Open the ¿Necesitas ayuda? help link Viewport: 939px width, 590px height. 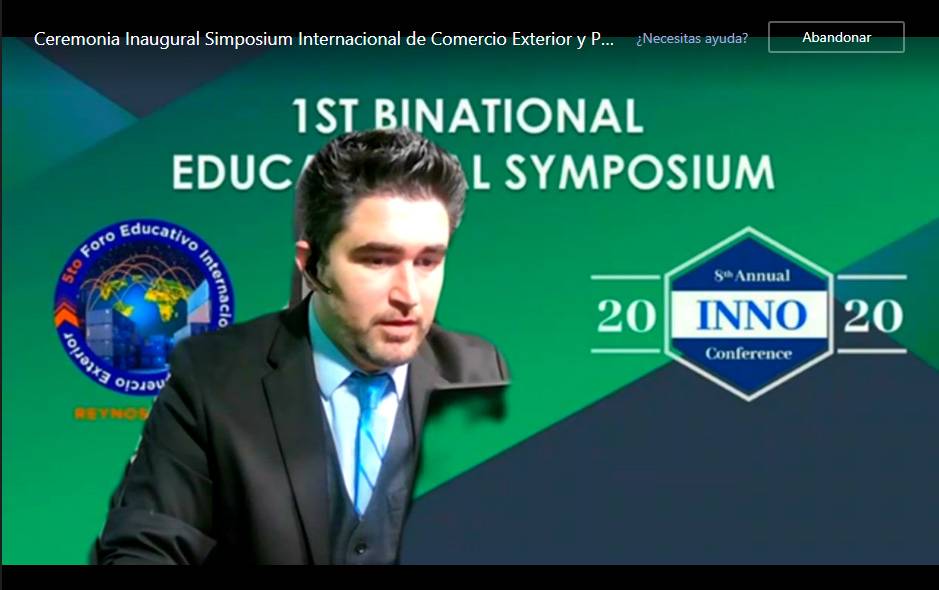pyautogui.click(x=692, y=38)
